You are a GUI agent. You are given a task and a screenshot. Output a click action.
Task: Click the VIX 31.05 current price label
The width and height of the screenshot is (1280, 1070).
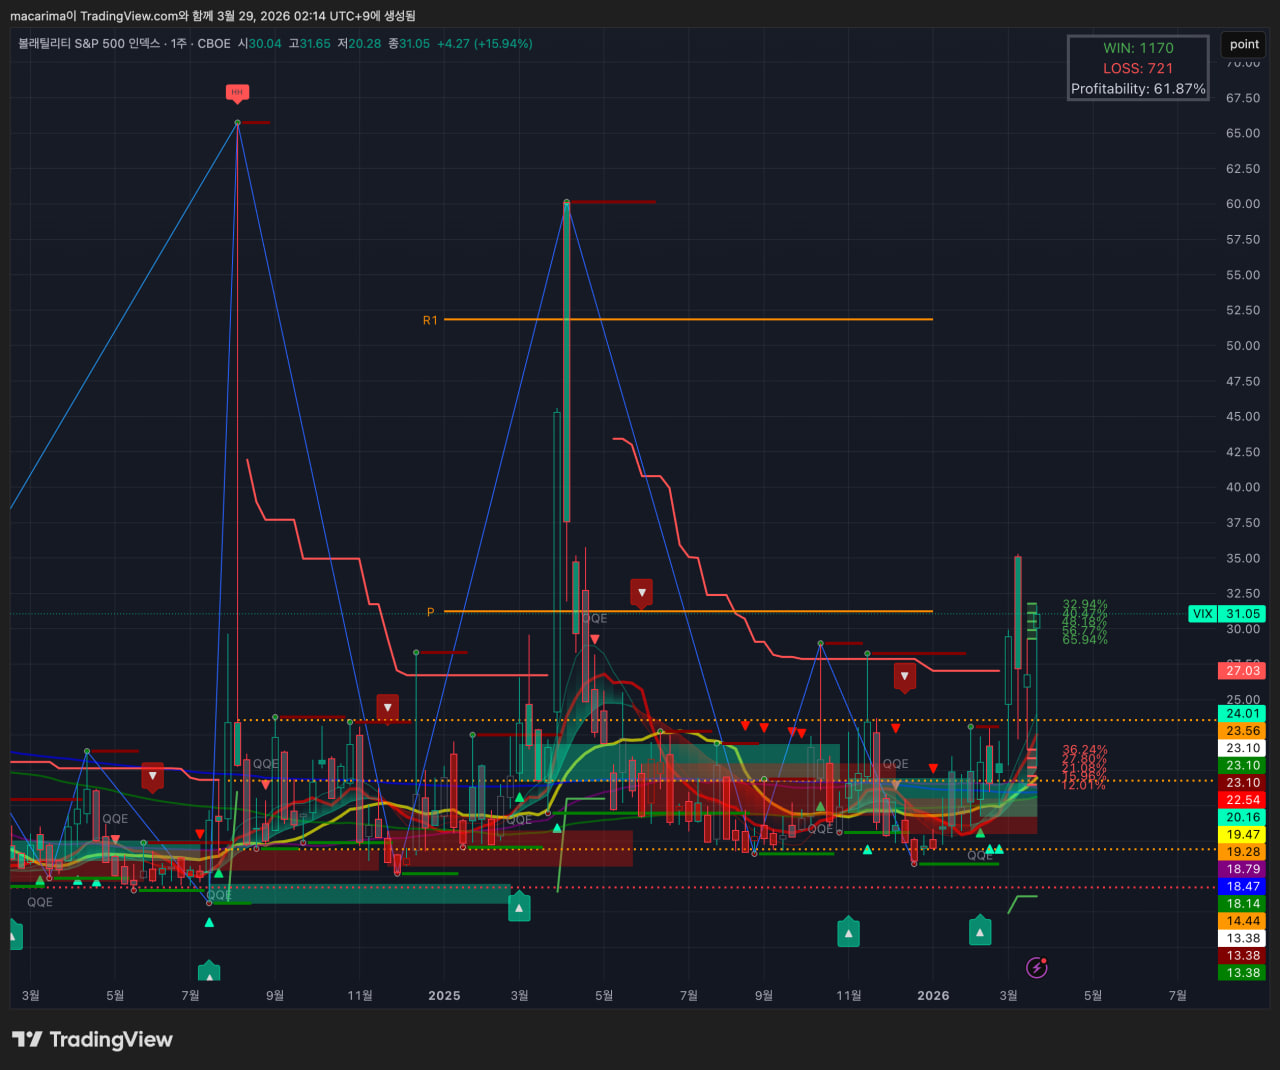pyautogui.click(x=1227, y=614)
